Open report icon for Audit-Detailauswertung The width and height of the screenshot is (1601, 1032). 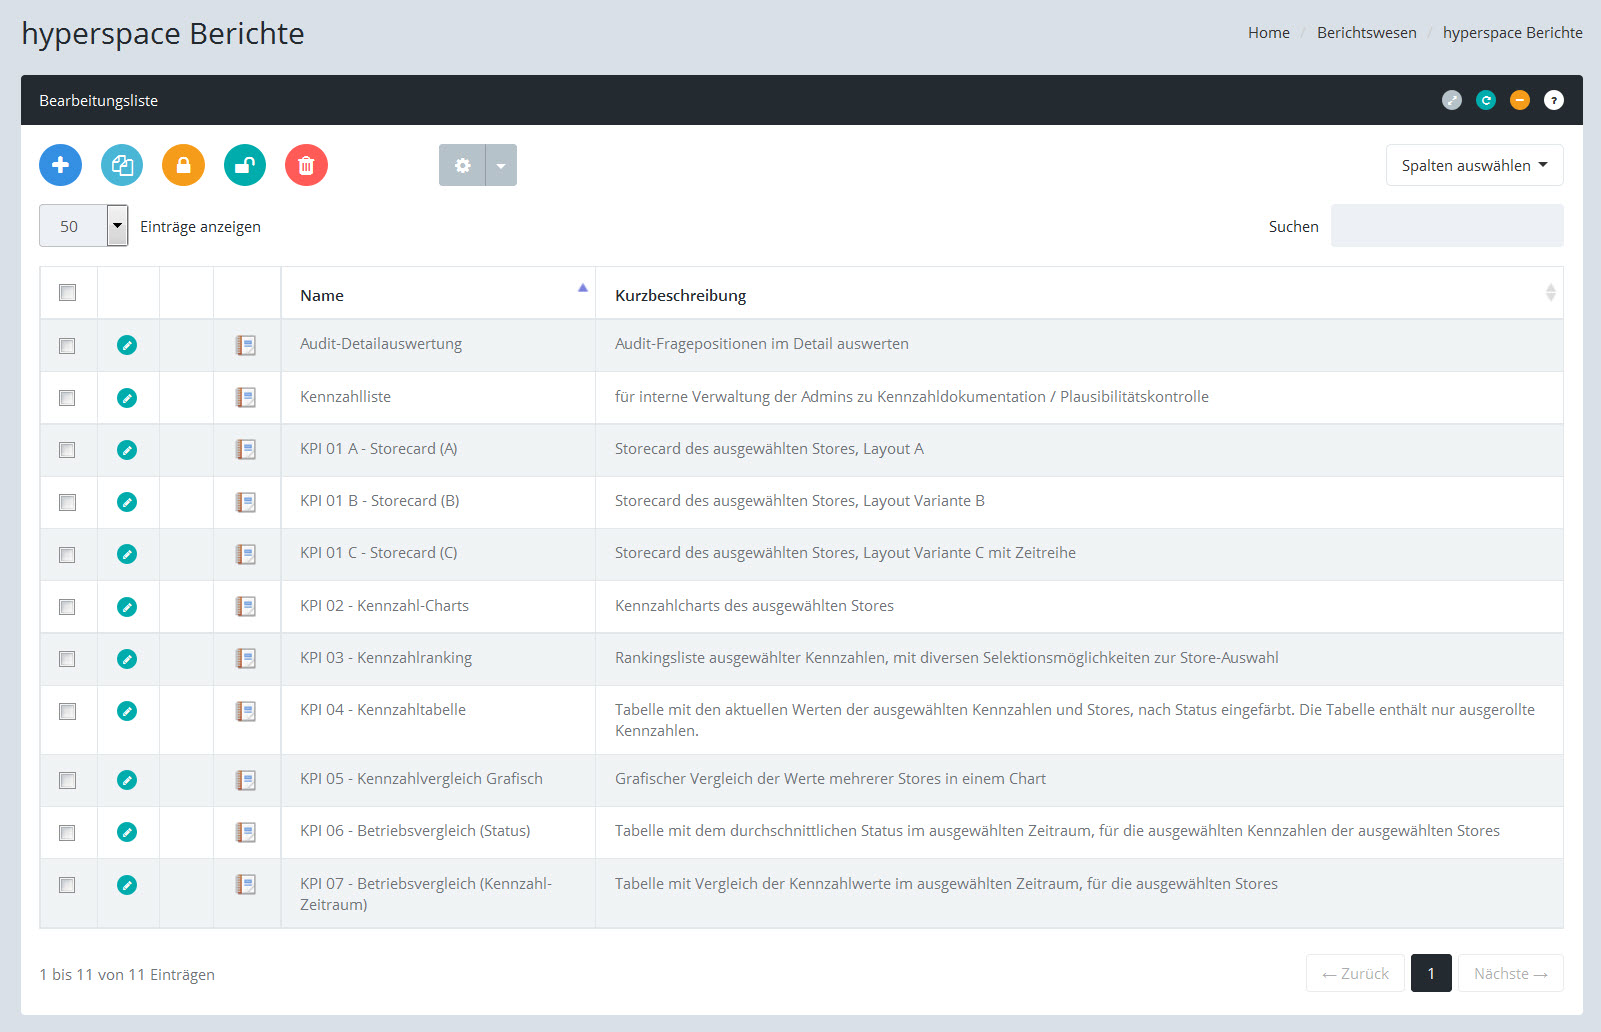(245, 345)
